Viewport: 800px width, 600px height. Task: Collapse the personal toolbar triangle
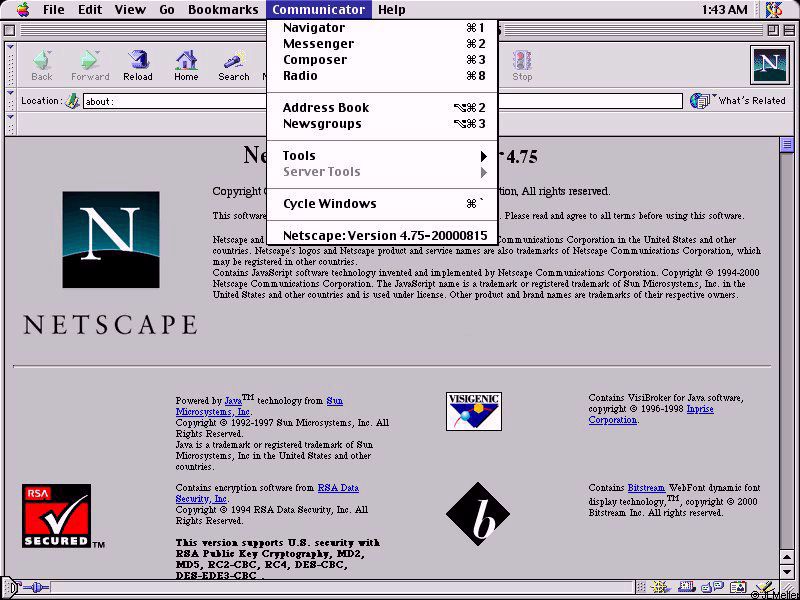(11, 117)
